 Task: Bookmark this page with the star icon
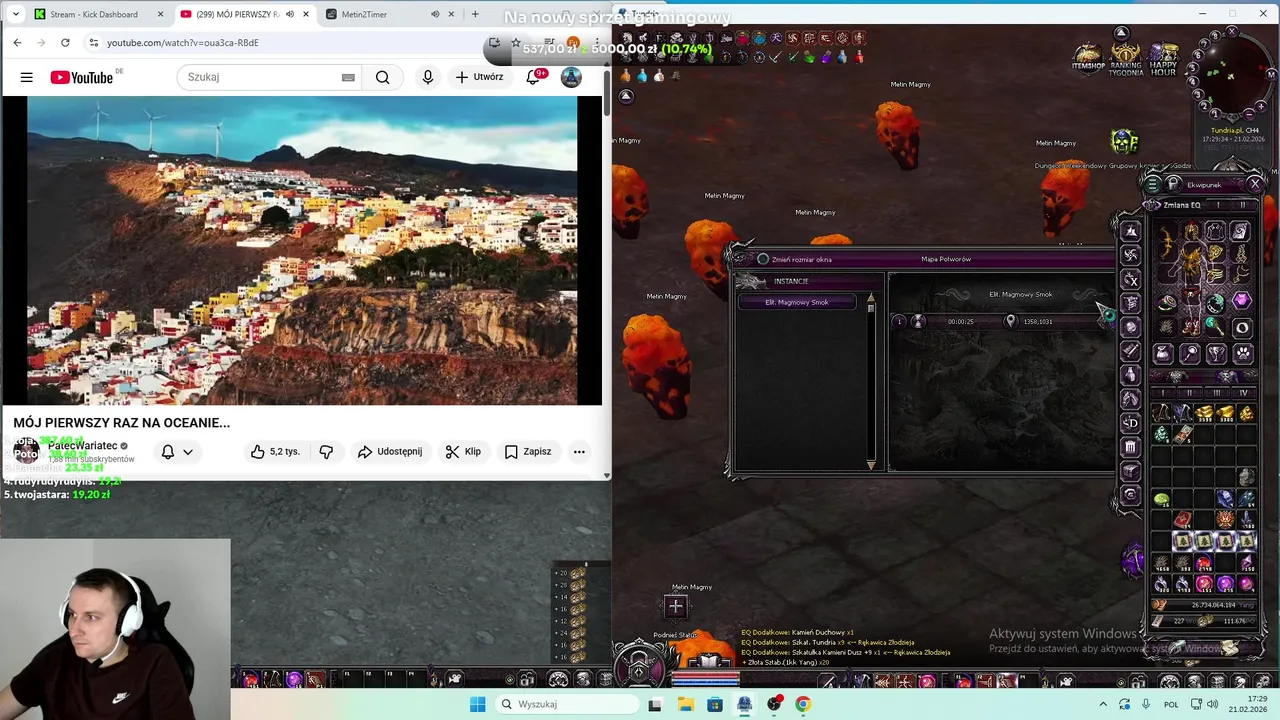pyautogui.click(x=515, y=43)
